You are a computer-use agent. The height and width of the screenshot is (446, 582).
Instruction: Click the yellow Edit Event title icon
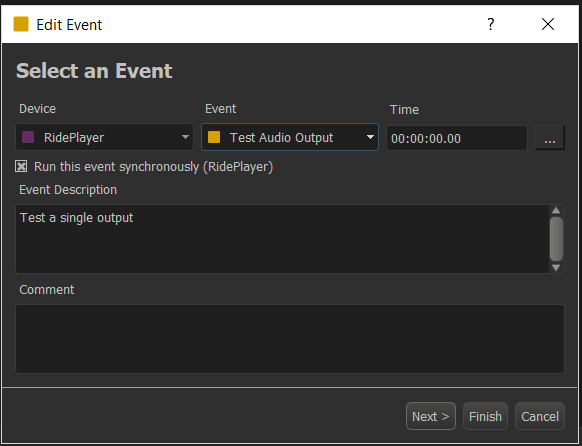(21, 24)
